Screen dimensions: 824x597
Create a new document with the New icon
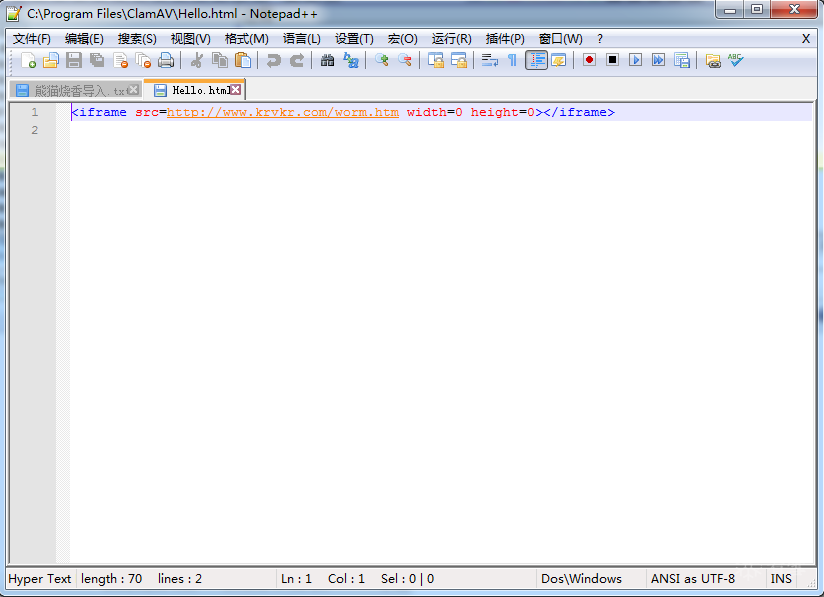click(28, 60)
